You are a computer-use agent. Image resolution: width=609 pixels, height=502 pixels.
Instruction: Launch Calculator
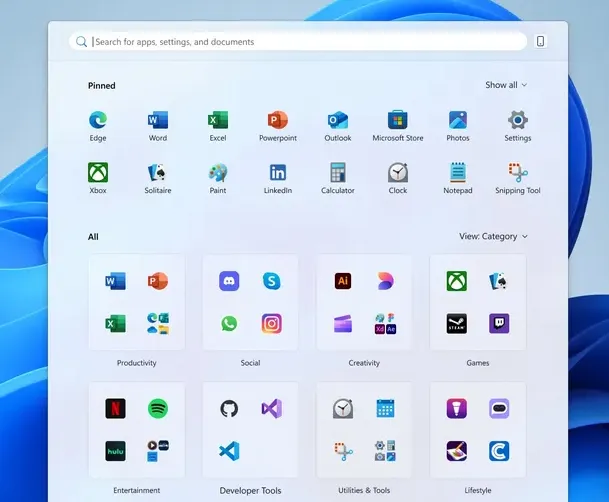point(338,172)
